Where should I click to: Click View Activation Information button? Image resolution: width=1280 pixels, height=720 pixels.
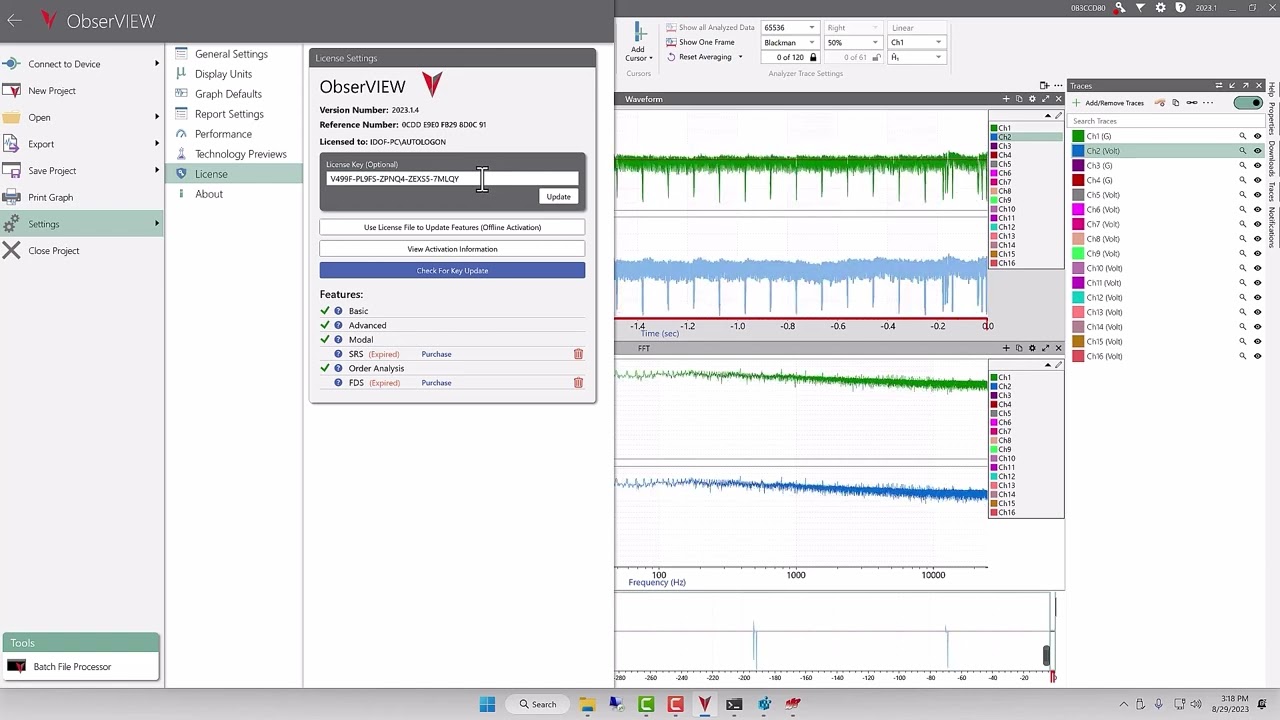(452, 249)
